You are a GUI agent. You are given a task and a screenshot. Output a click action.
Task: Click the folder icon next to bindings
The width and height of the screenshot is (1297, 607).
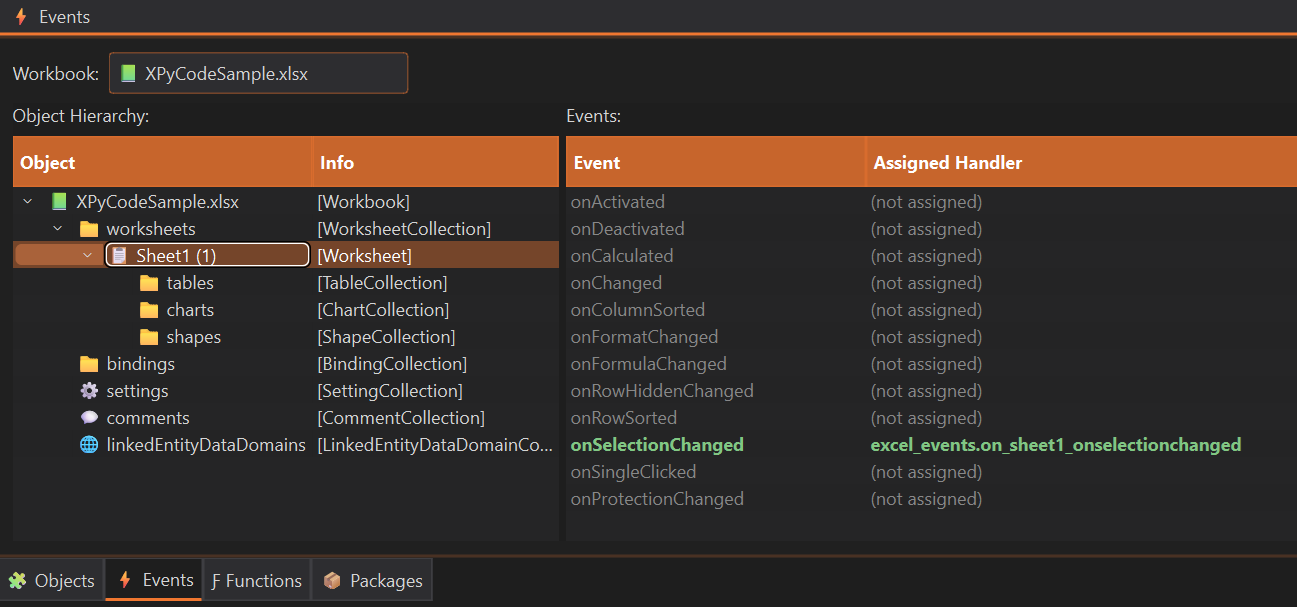89,364
